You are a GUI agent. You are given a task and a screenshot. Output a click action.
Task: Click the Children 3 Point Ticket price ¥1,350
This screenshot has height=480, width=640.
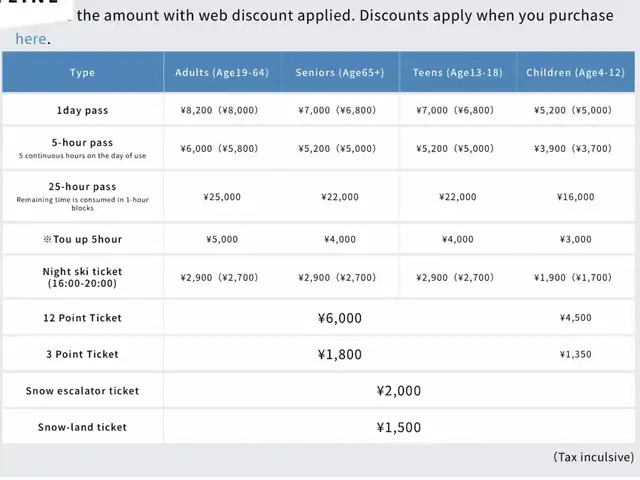click(x=575, y=354)
